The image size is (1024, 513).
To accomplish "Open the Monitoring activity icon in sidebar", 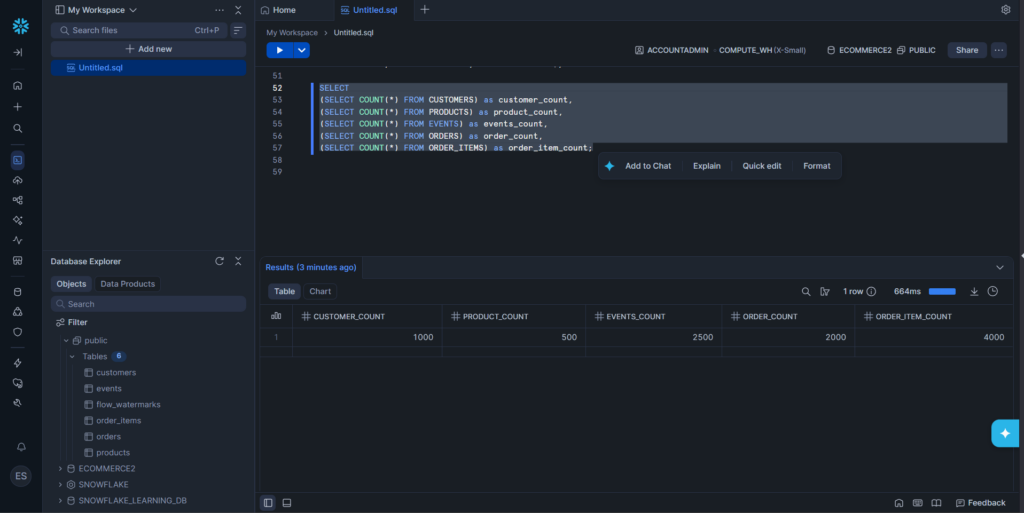I will pyautogui.click(x=18, y=240).
